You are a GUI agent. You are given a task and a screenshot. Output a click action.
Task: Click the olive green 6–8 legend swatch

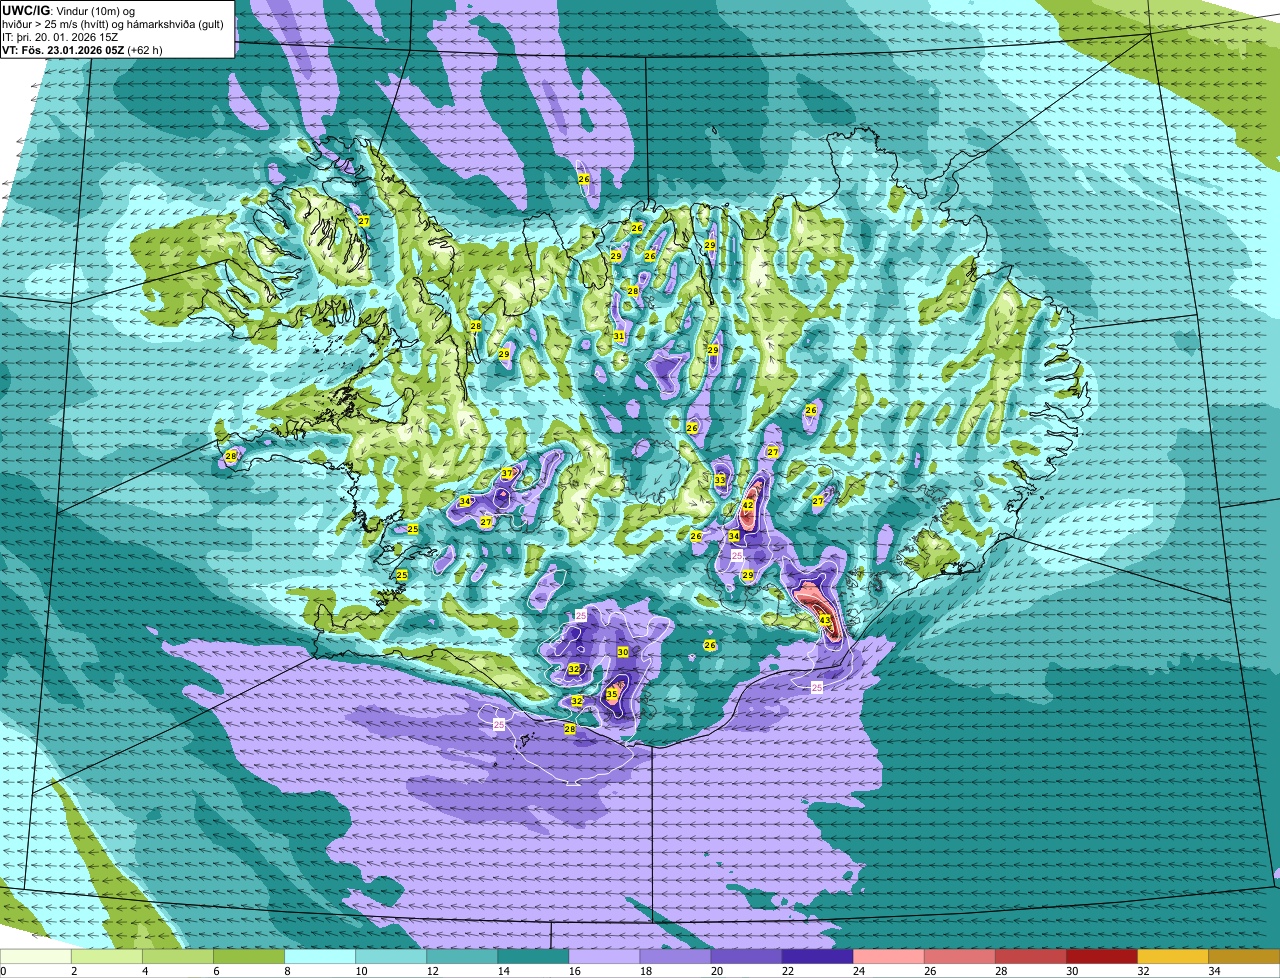tap(249, 957)
